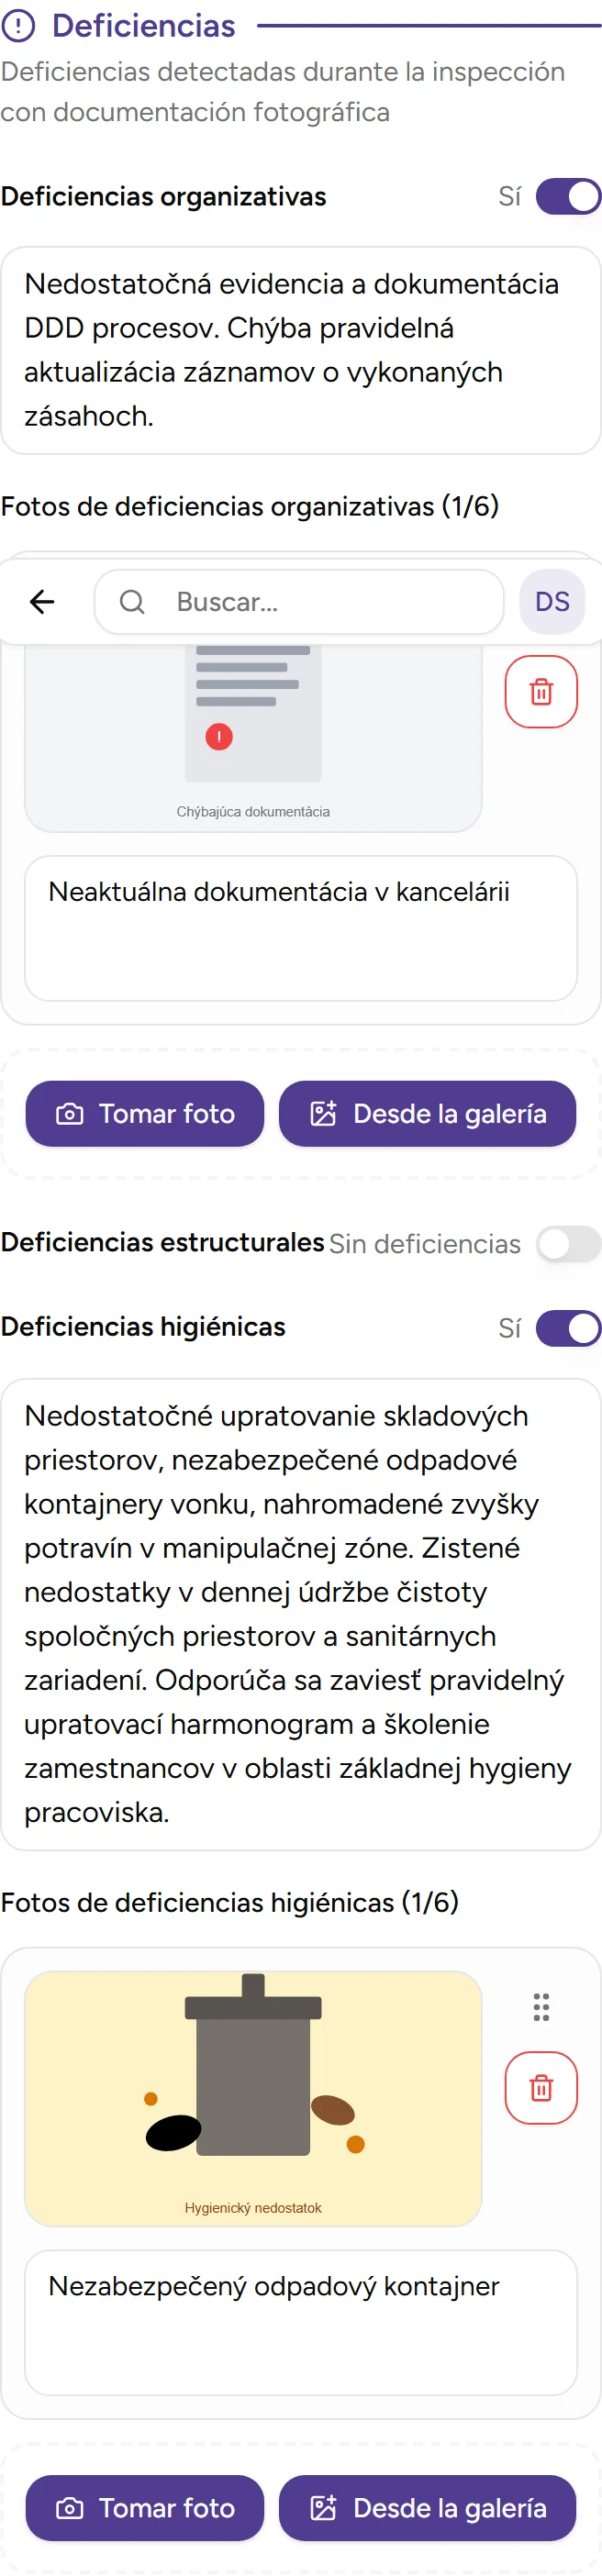Screen dimensions: 602x2576
Task: Toggle off Deficiencias organizativas
Action: point(566,197)
